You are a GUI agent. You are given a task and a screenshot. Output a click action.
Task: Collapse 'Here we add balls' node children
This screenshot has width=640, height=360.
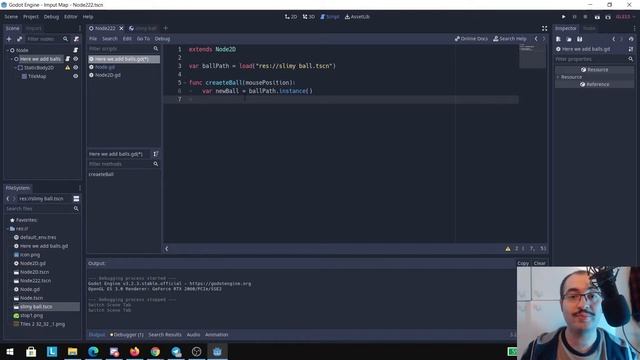pos(12,59)
